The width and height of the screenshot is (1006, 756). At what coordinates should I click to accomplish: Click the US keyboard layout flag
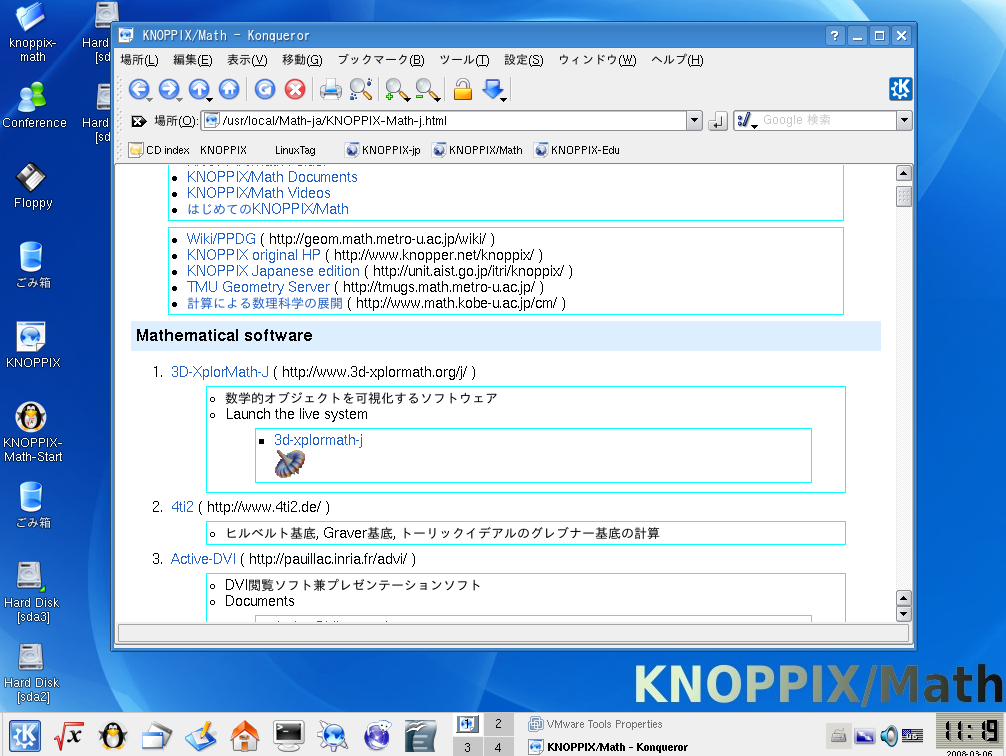912,735
